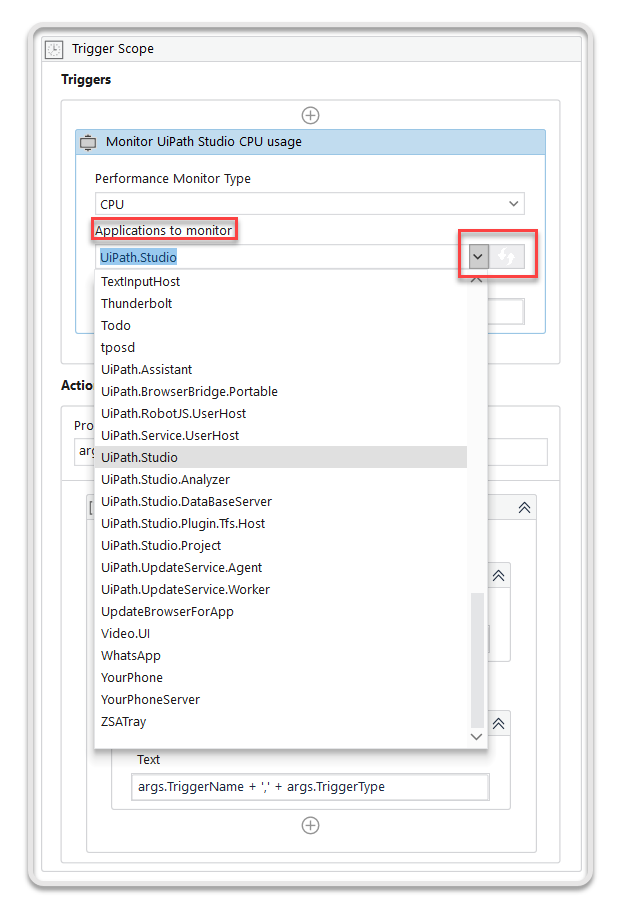Select UiPath.Studio.Analyzer process
The height and width of the screenshot is (911, 629).
(281, 480)
